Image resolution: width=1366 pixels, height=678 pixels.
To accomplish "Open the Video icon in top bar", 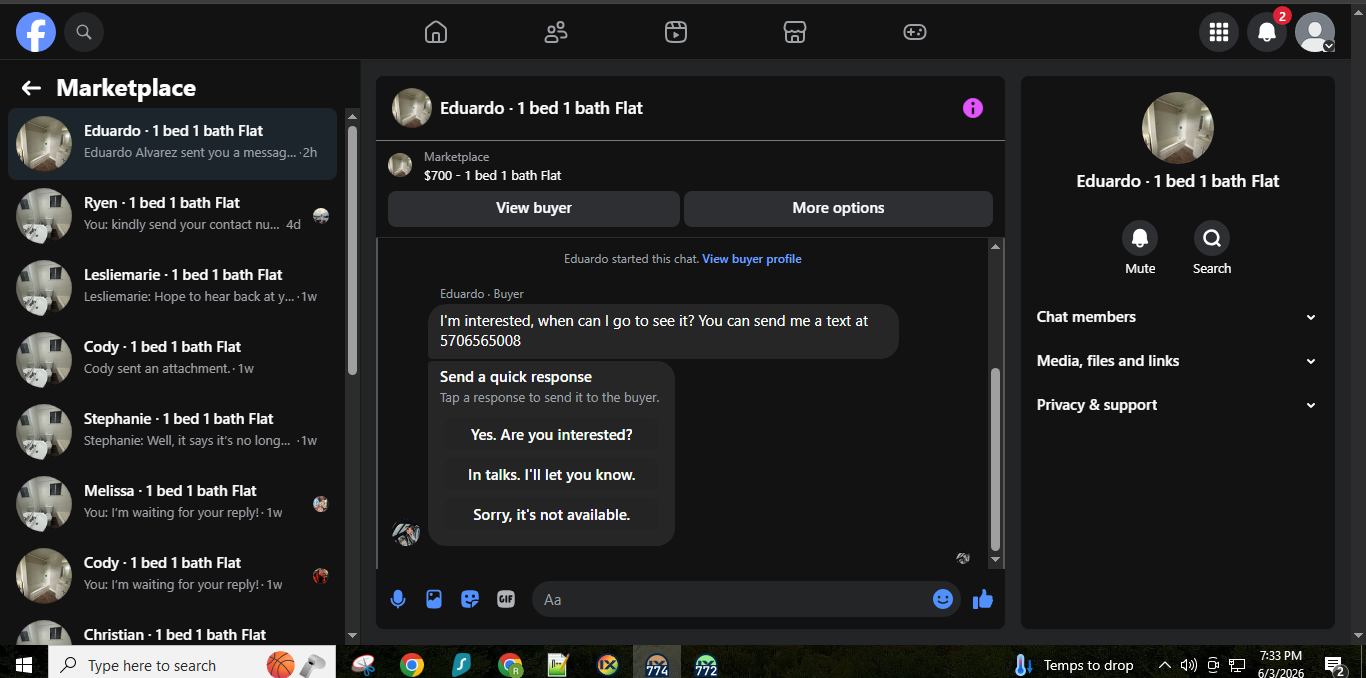I will (x=676, y=32).
